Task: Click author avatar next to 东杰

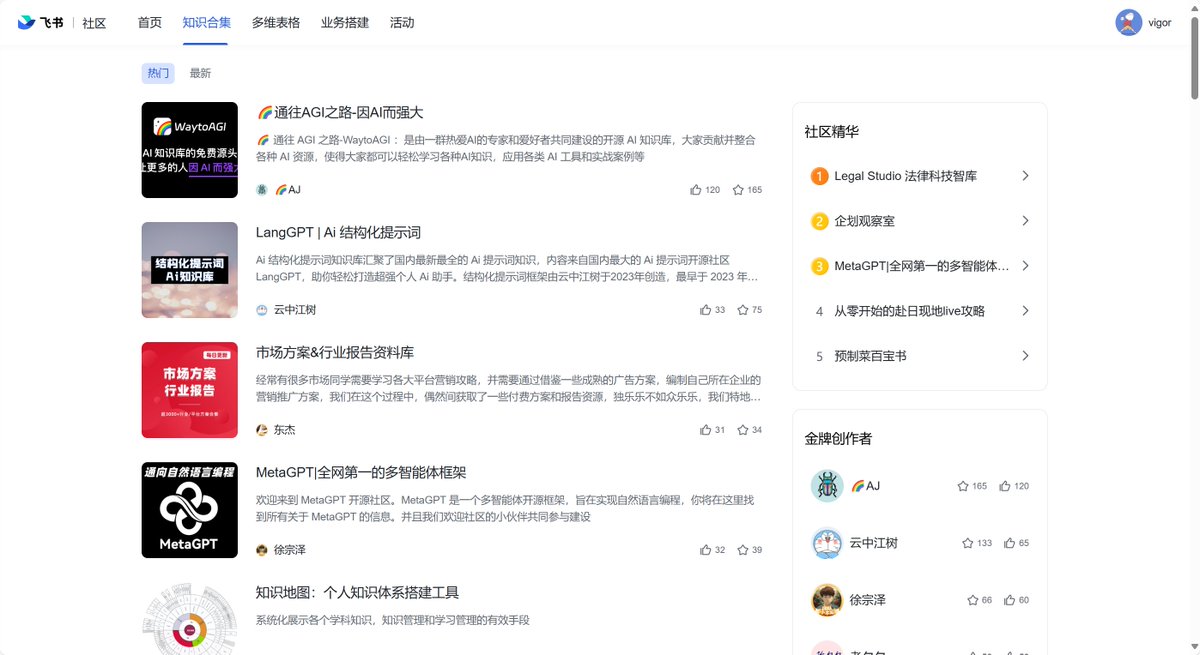Action: point(262,430)
